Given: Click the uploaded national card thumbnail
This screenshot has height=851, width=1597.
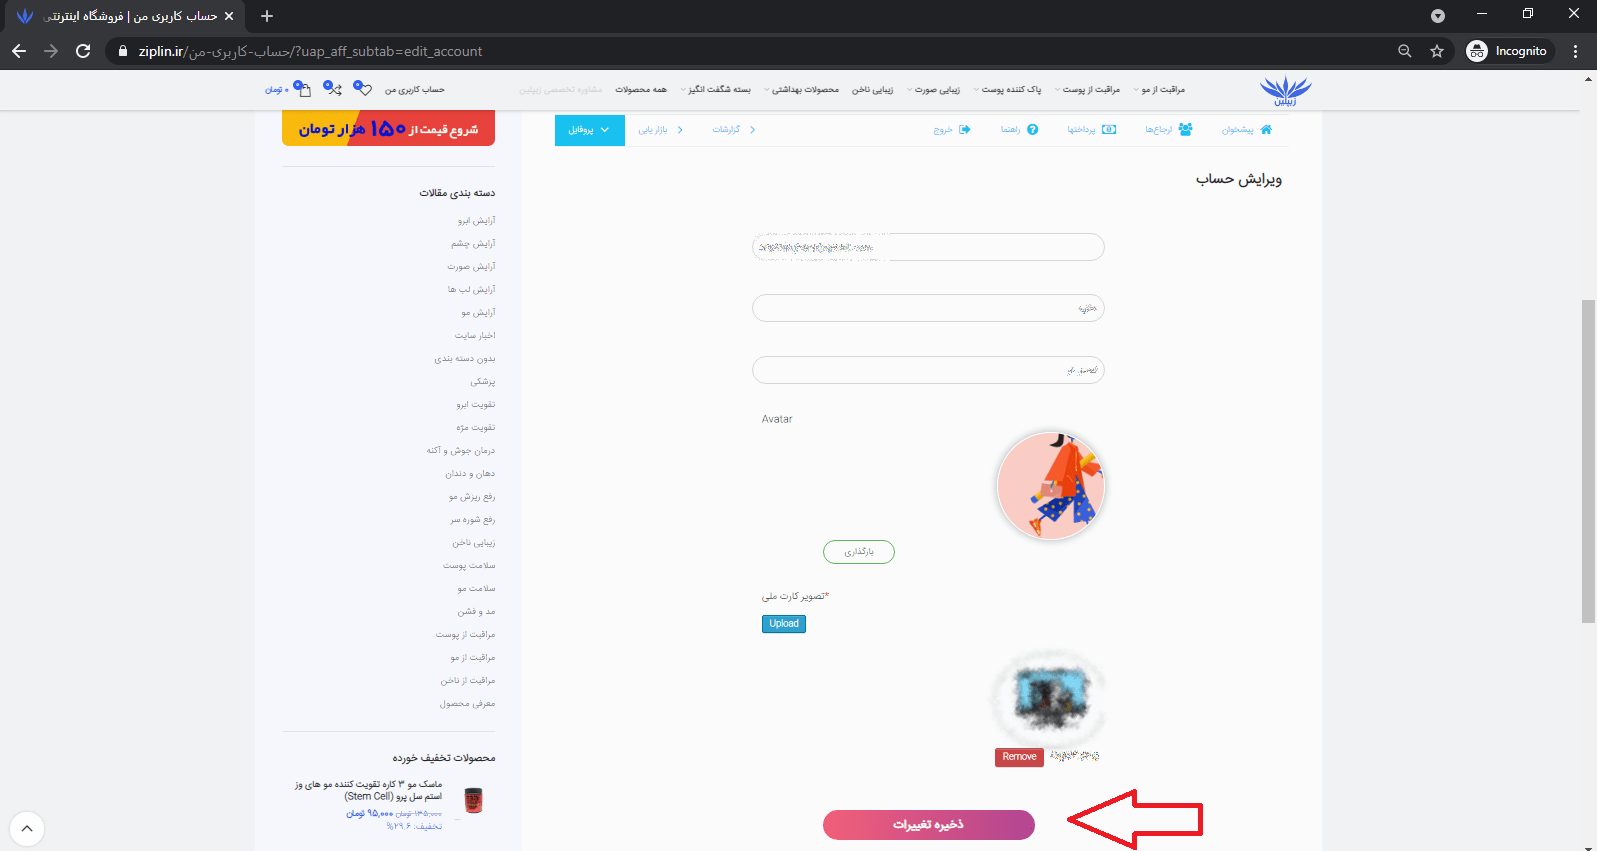Looking at the screenshot, I should (1049, 697).
